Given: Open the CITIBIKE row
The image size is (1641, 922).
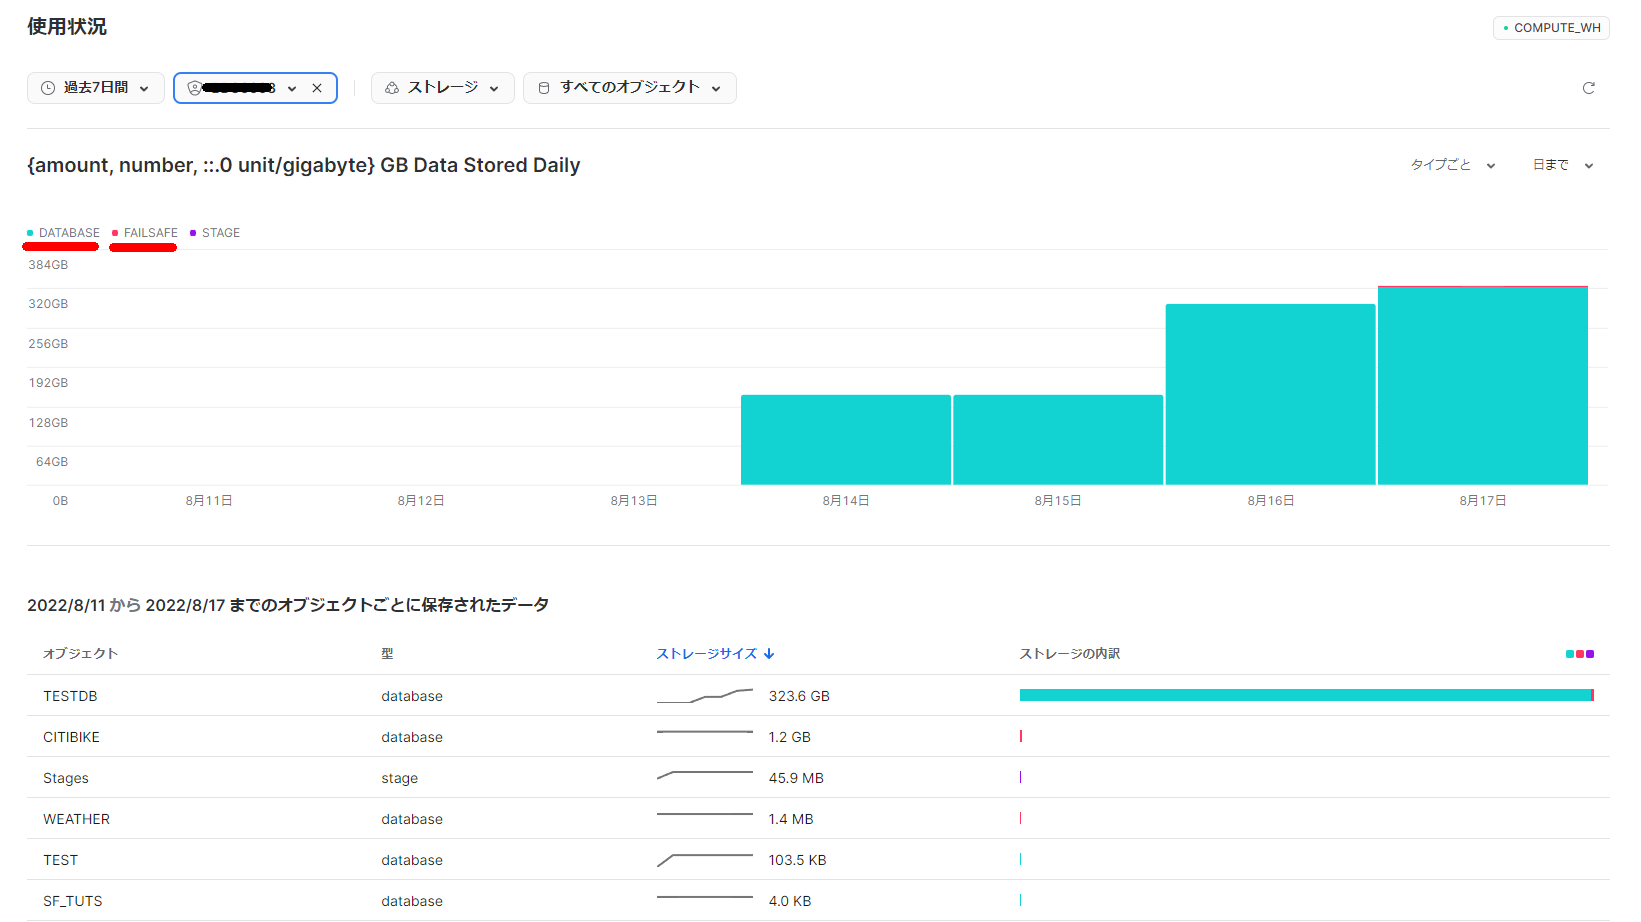Looking at the screenshot, I should tap(818, 737).
